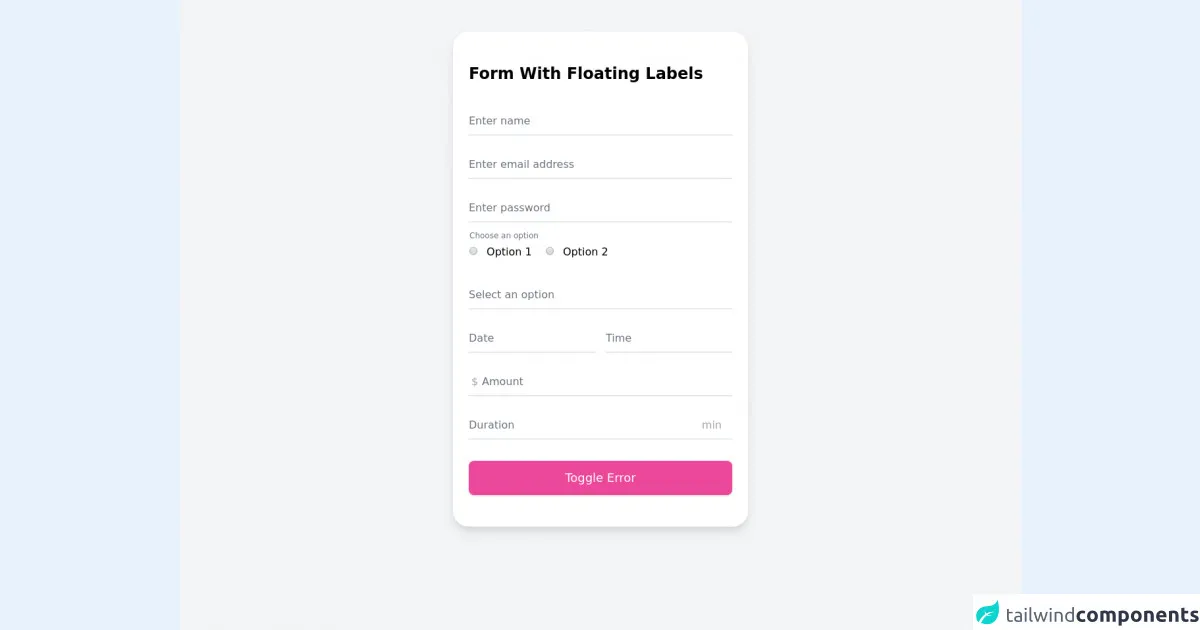Image resolution: width=1200 pixels, height=630 pixels.
Task: Focus the "Enter password" field
Action: (600, 208)
